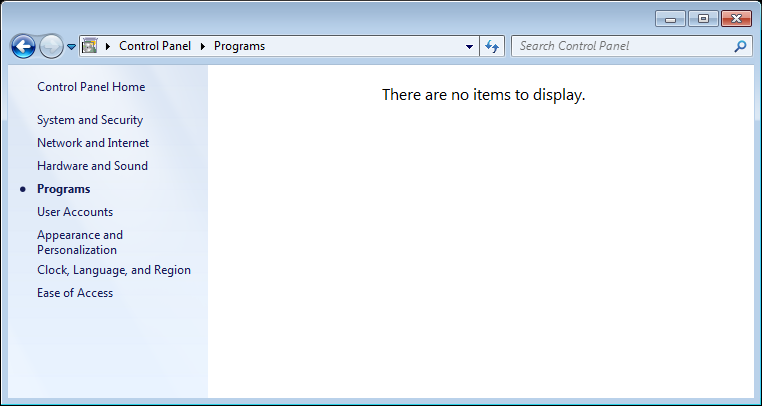Screen dimensions: 762x406
Task: Minimize the Control Panel window
Action: click(x=671, y=18)
